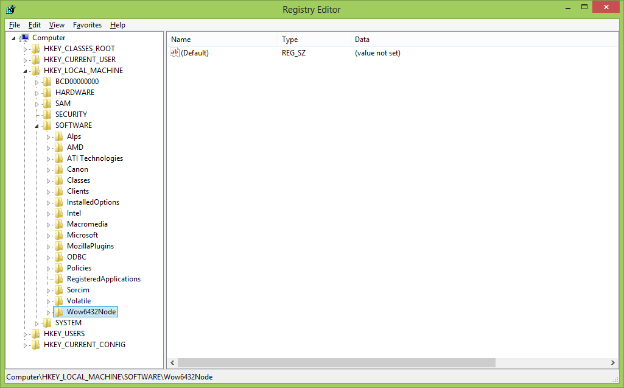Collapse the SOFTWARE key
The image size is (624, 388).
pos(37,126)
